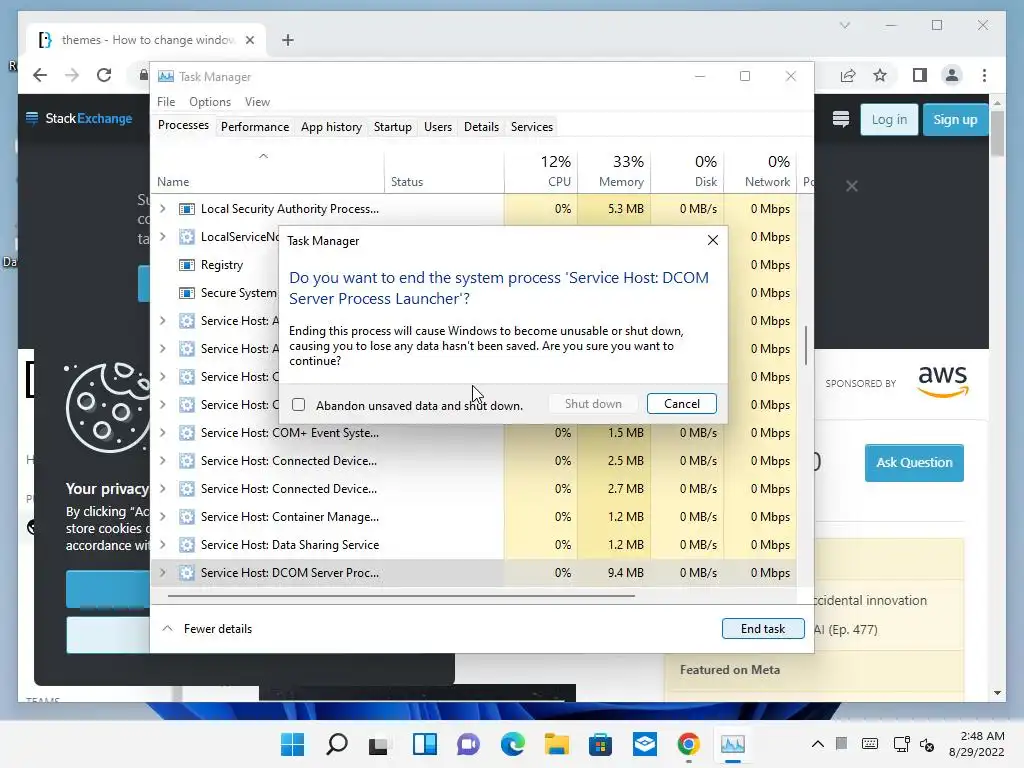The height and width of the screenshot is (768, 1024).
Task: Click Task Manager horizontal scrollbar
Action: click(401, 596)
